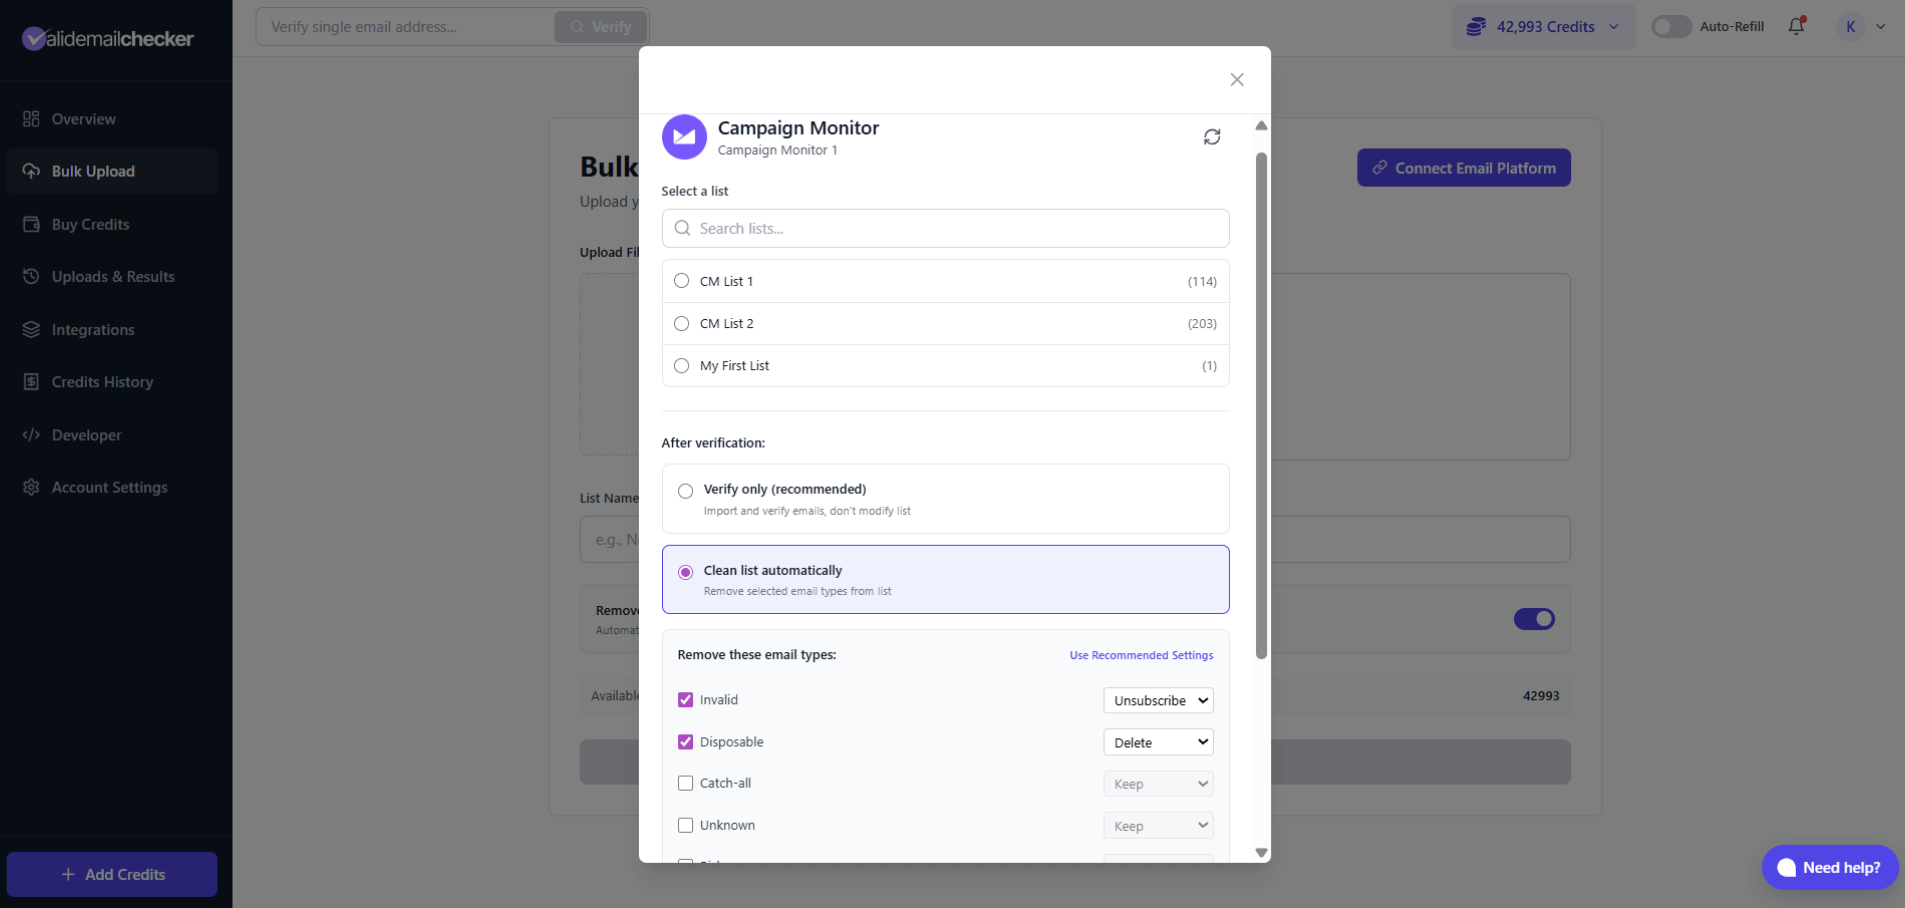This screenshot has height=908, width=1905.
Task: Click the Account Settings gear icon
Action: tap(31, 488)
